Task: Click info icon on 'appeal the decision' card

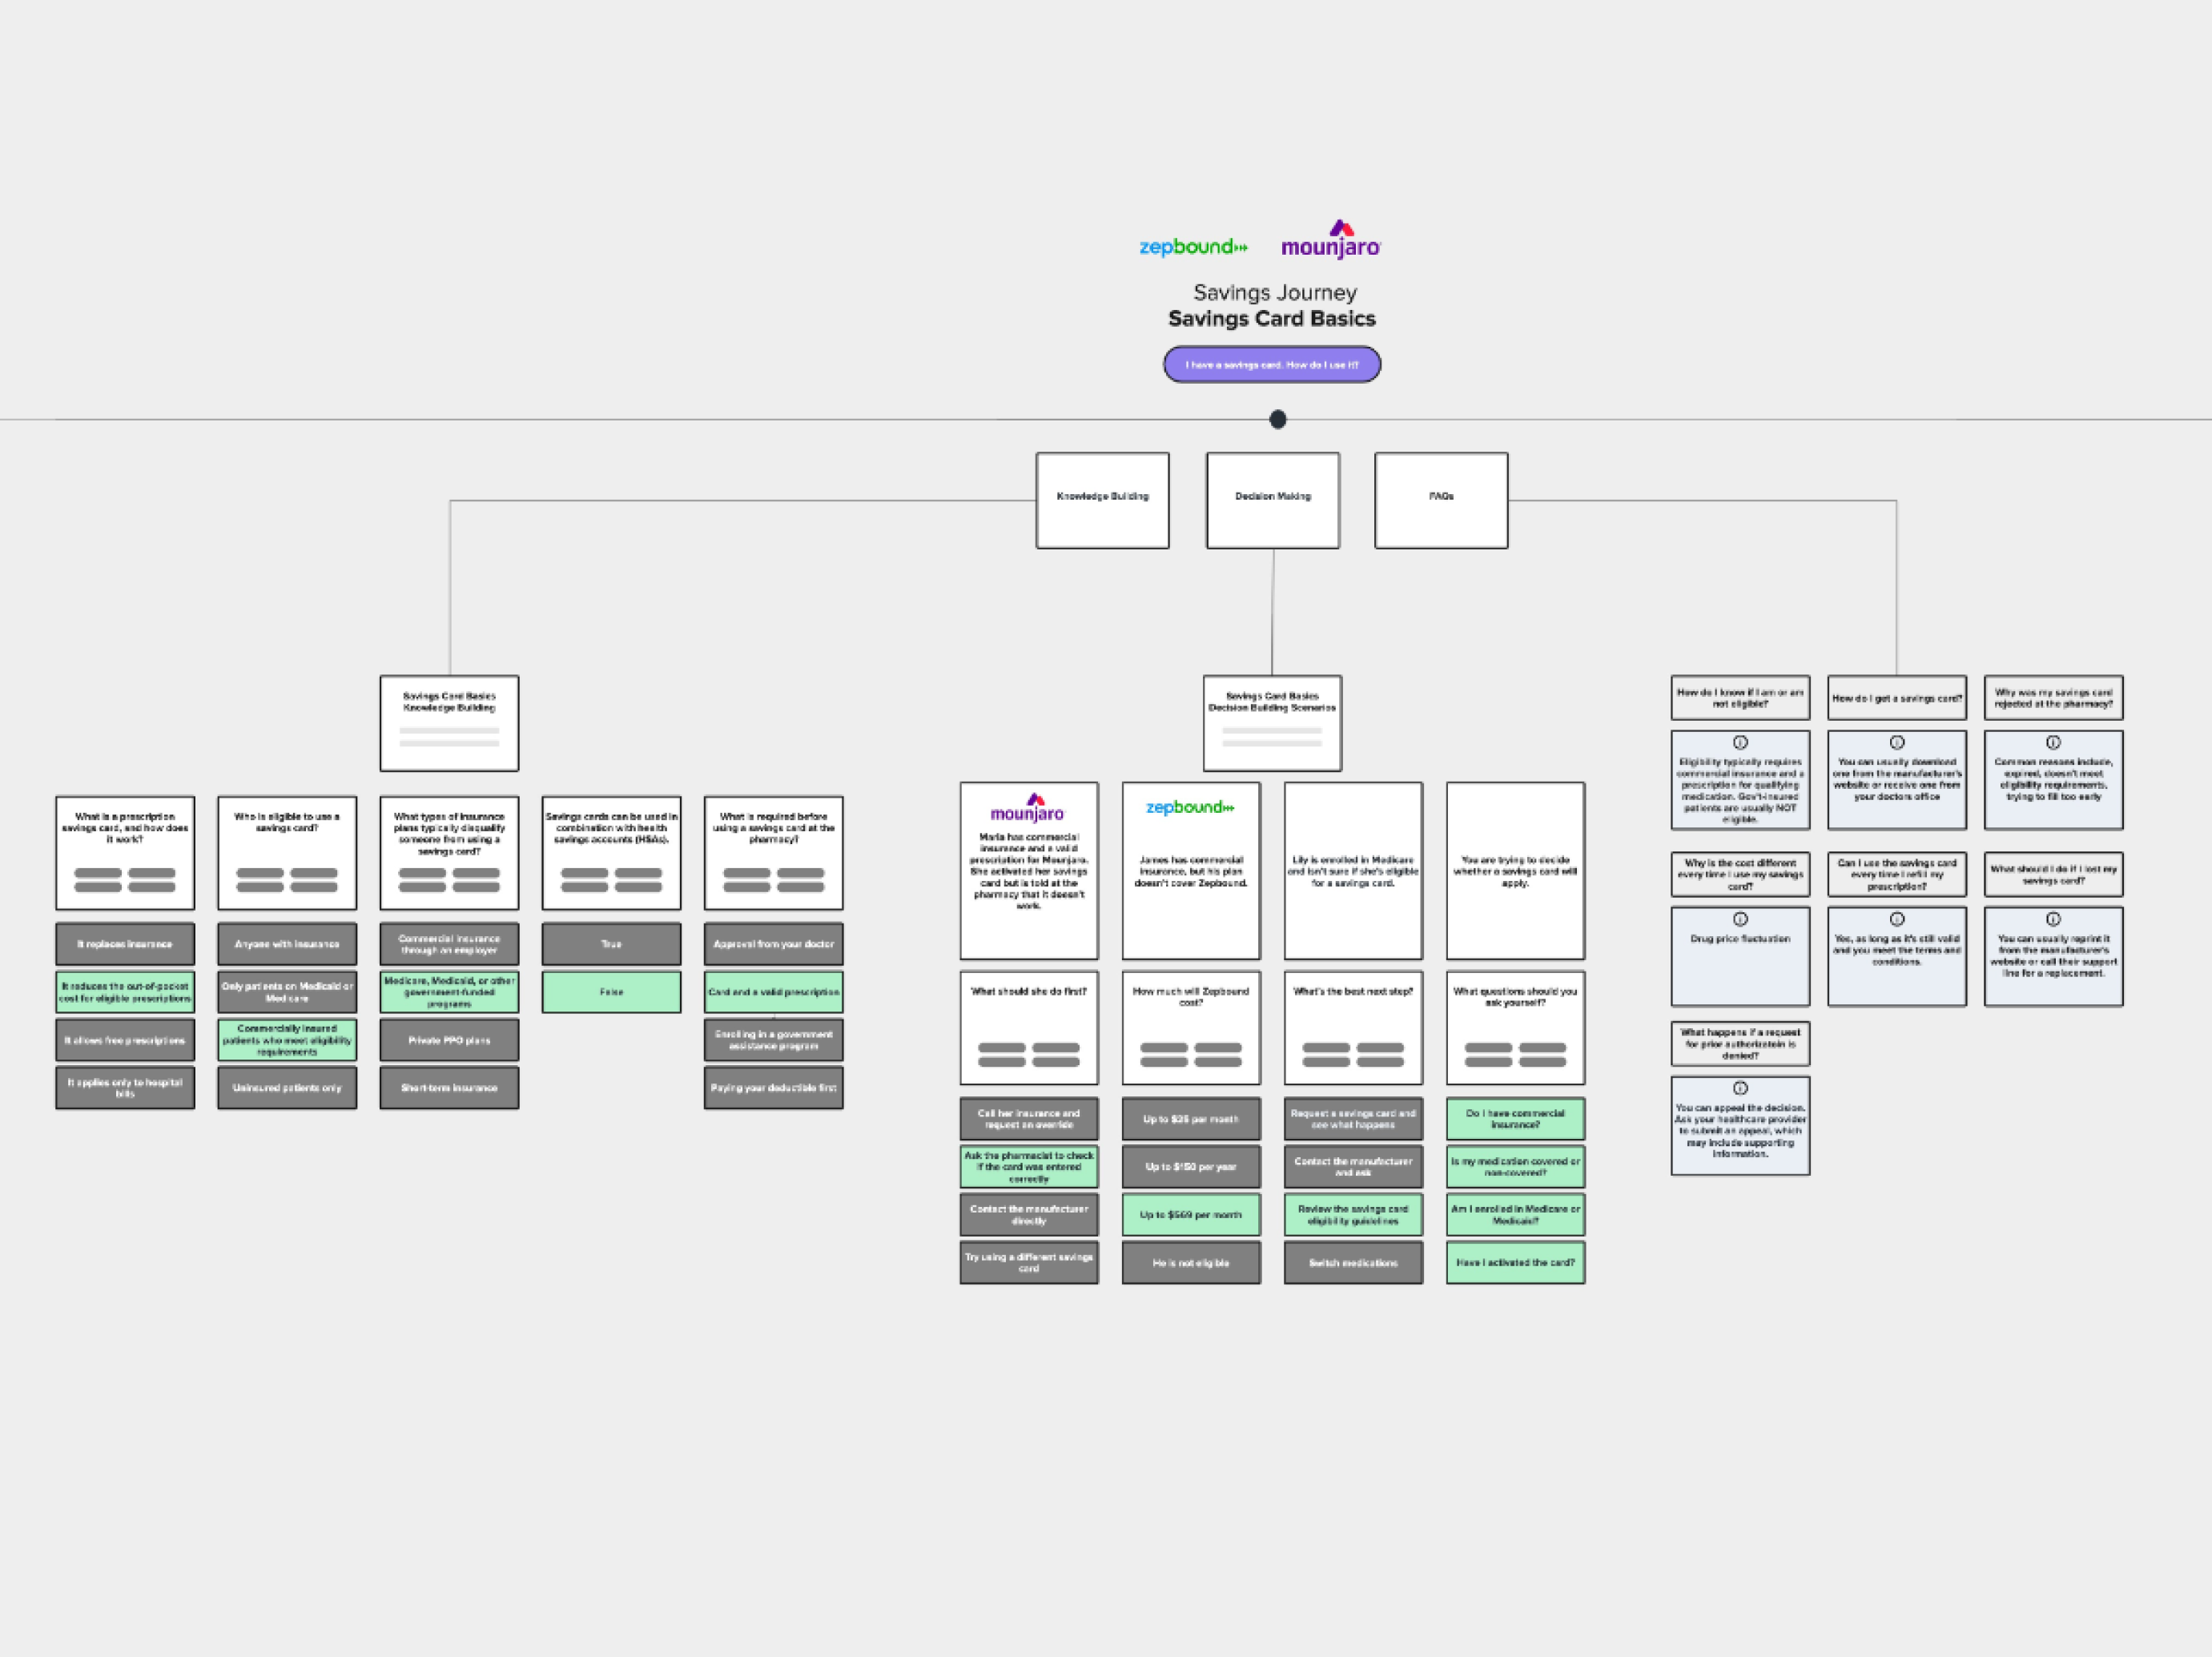Action: 1740,1088
